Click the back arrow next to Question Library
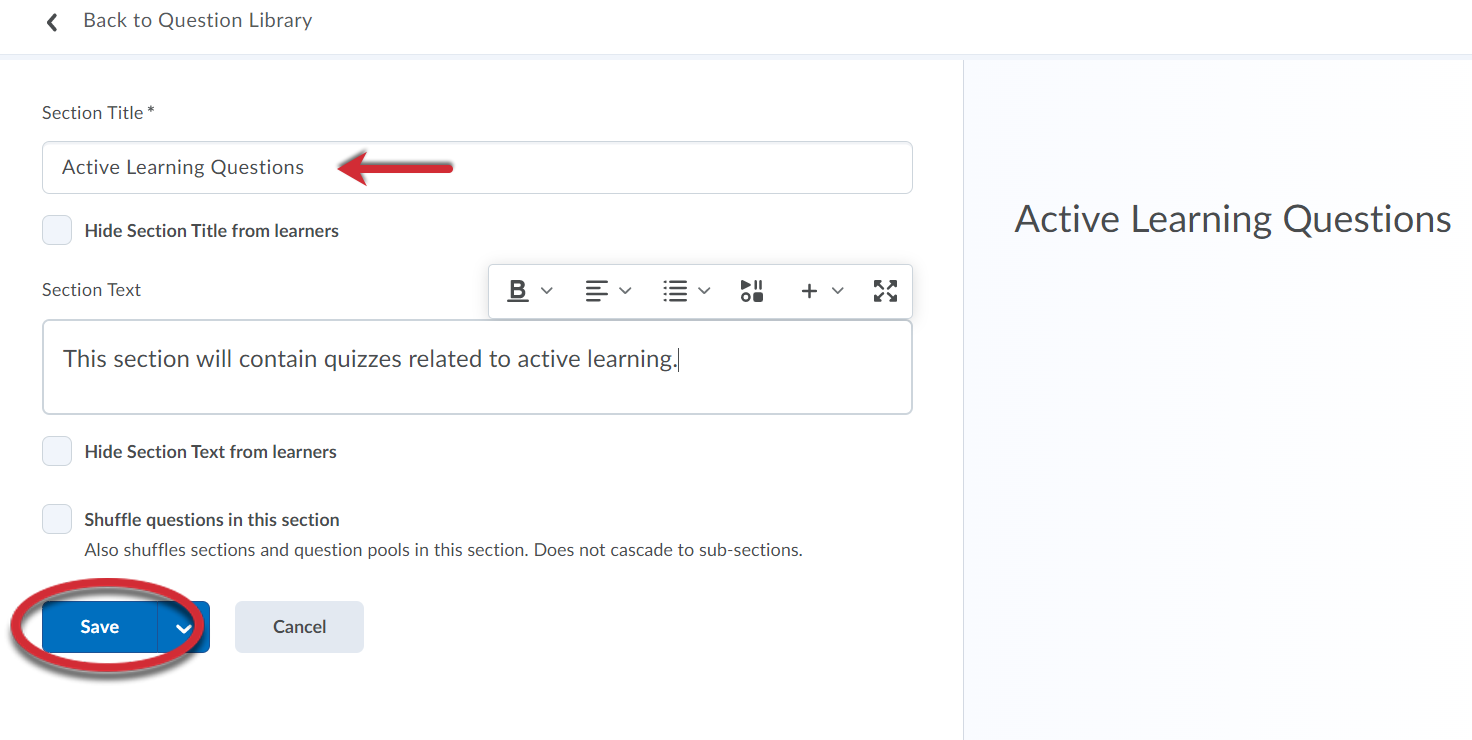This screenshot has width=1472, height=740. (51, 21)
